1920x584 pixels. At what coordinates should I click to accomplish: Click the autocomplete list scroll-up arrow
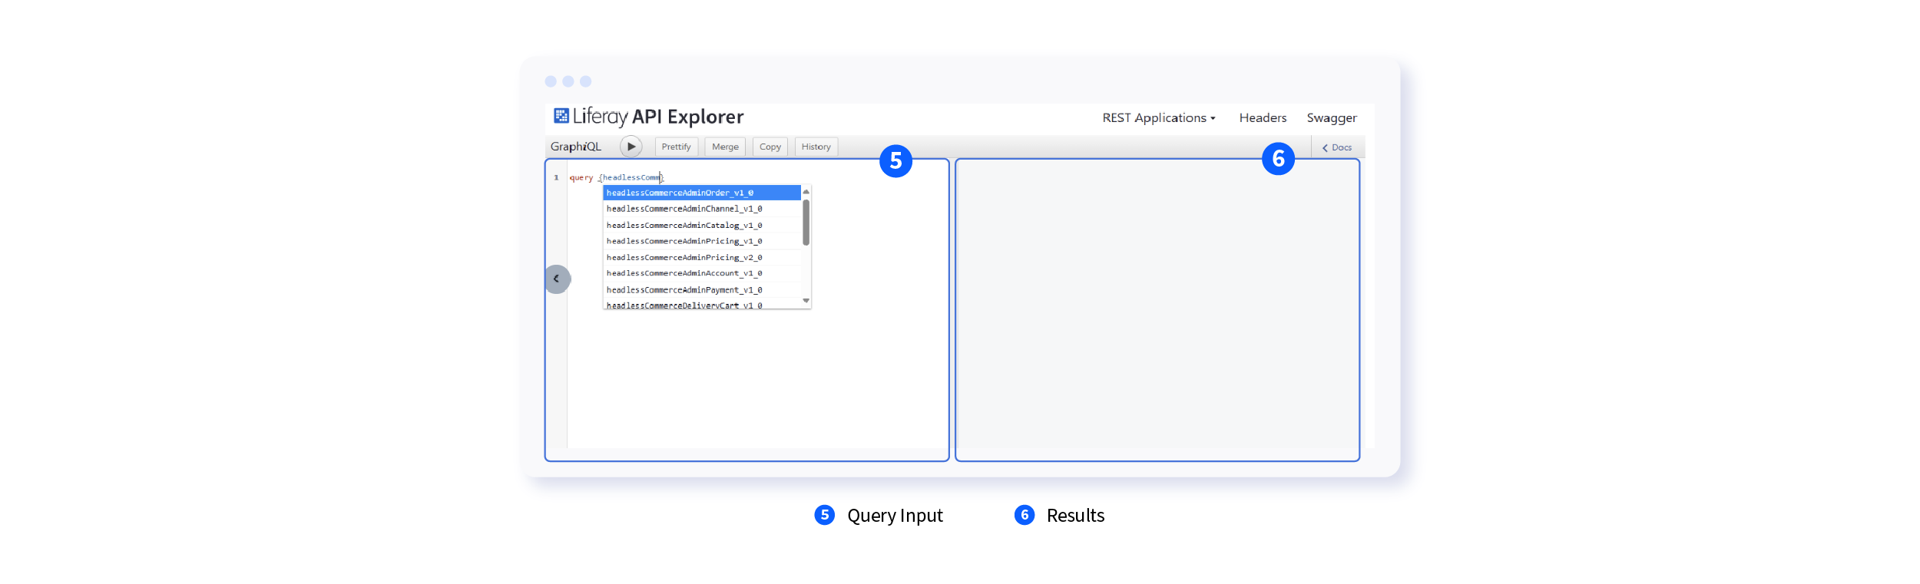coord(806,191)
